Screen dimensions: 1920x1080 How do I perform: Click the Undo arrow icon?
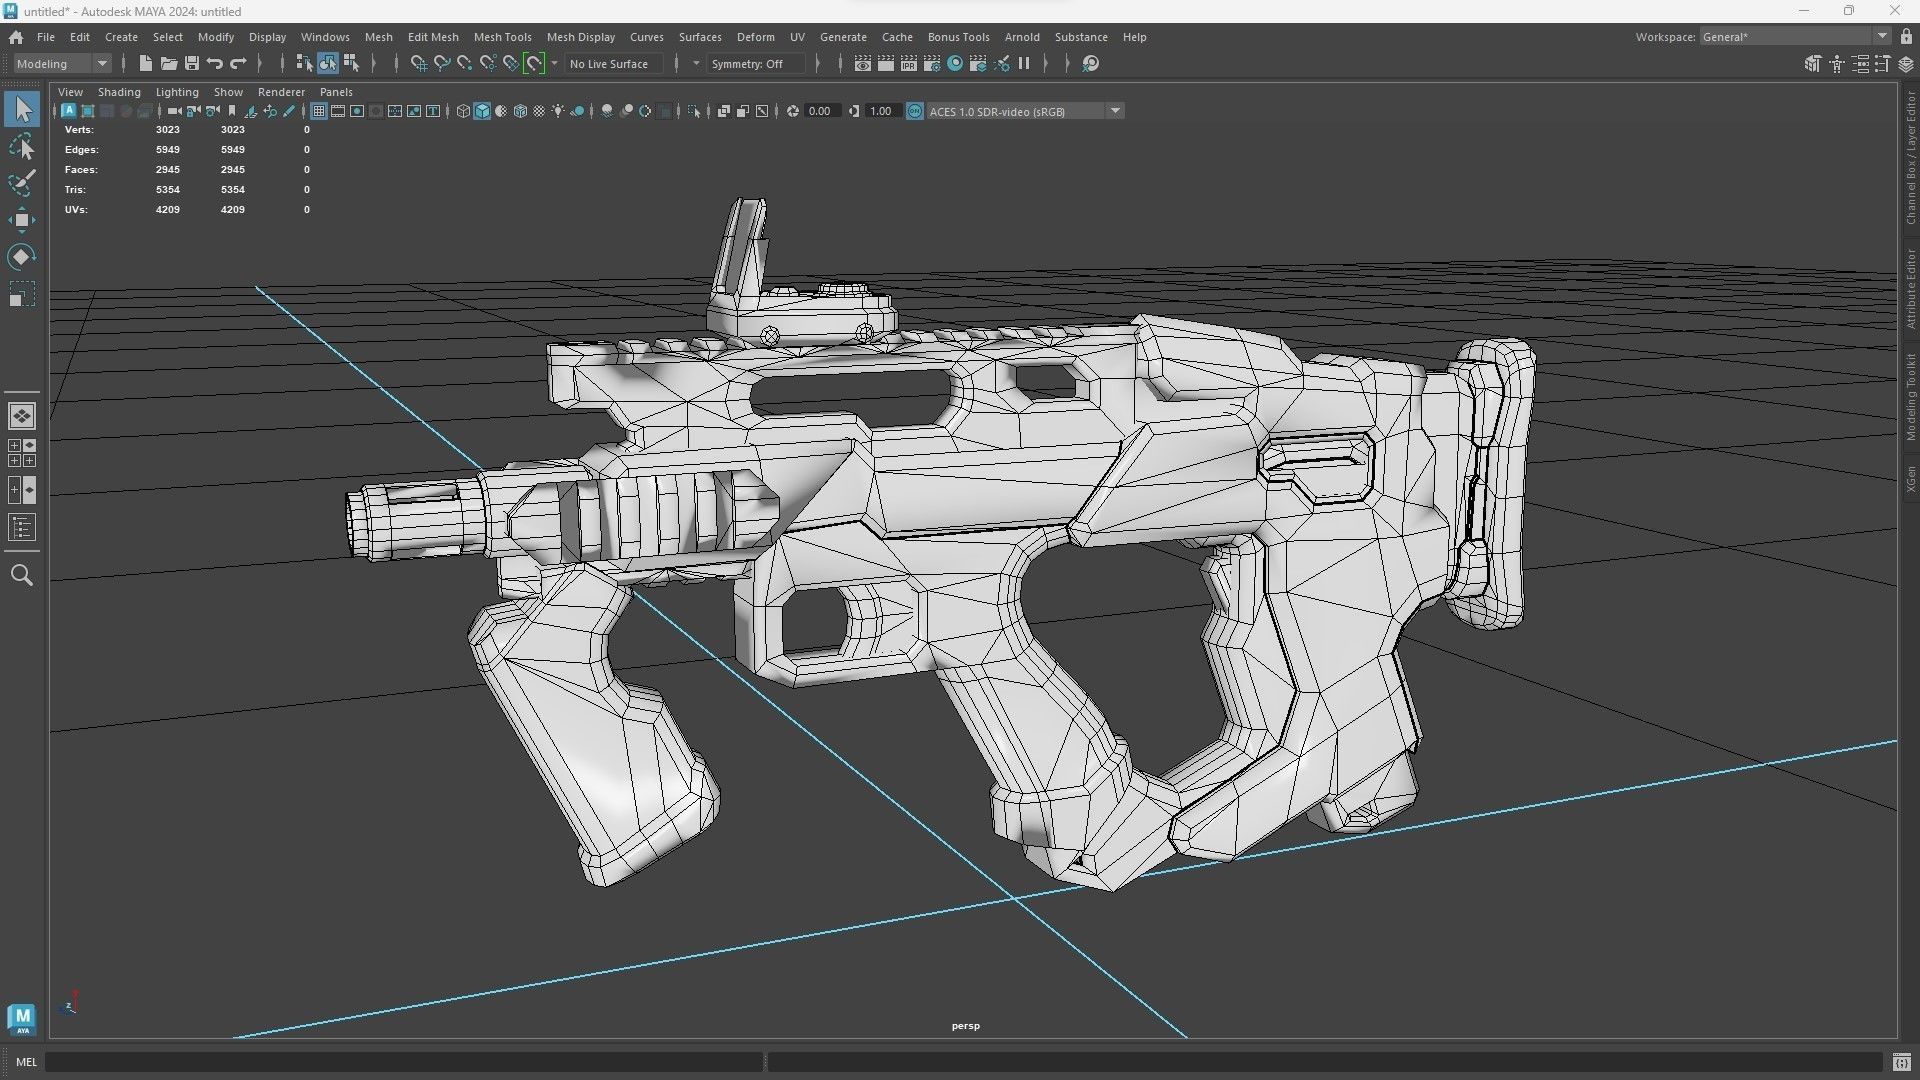[214, 63]
